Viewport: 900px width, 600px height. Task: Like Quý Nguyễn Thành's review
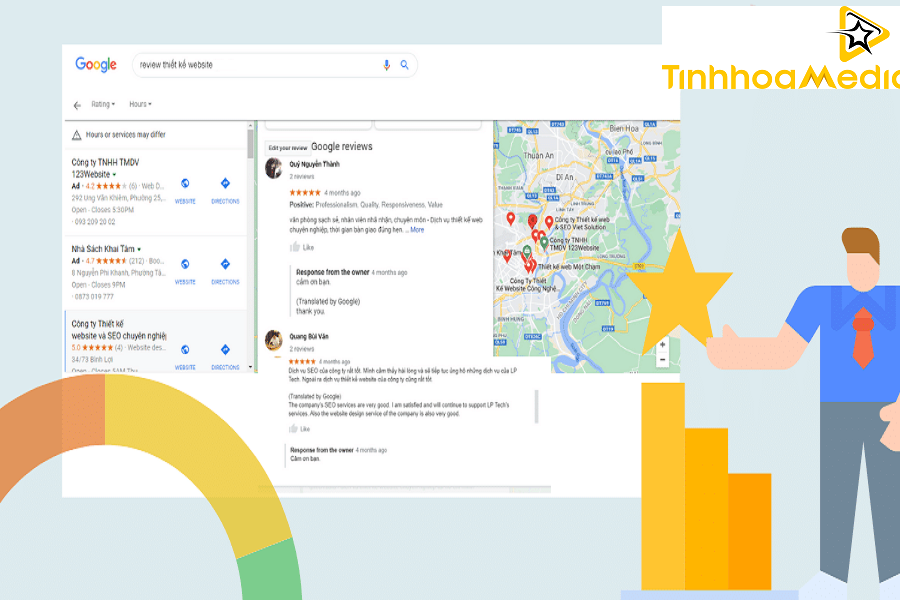pyautogui.click(x=302, y=247)
